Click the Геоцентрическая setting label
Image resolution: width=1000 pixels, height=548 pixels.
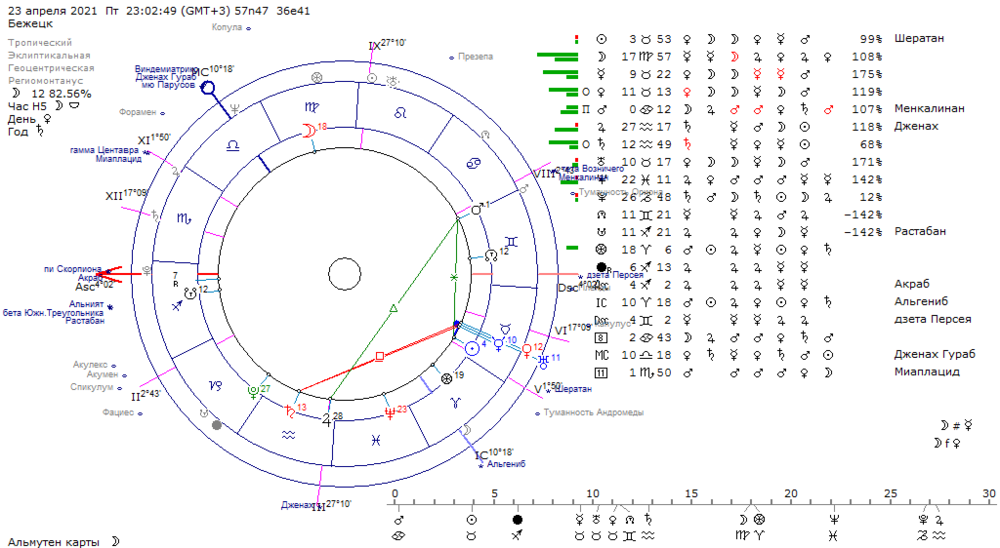pos(51,68)
